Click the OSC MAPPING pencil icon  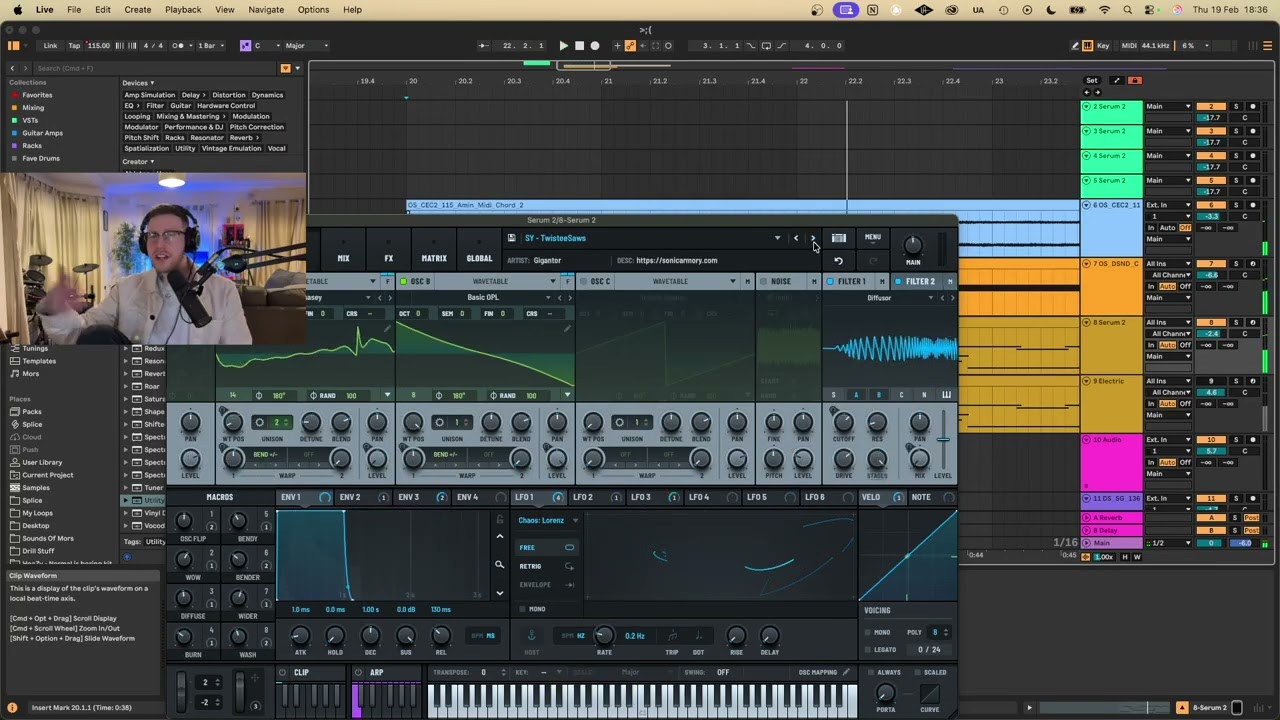846,672
